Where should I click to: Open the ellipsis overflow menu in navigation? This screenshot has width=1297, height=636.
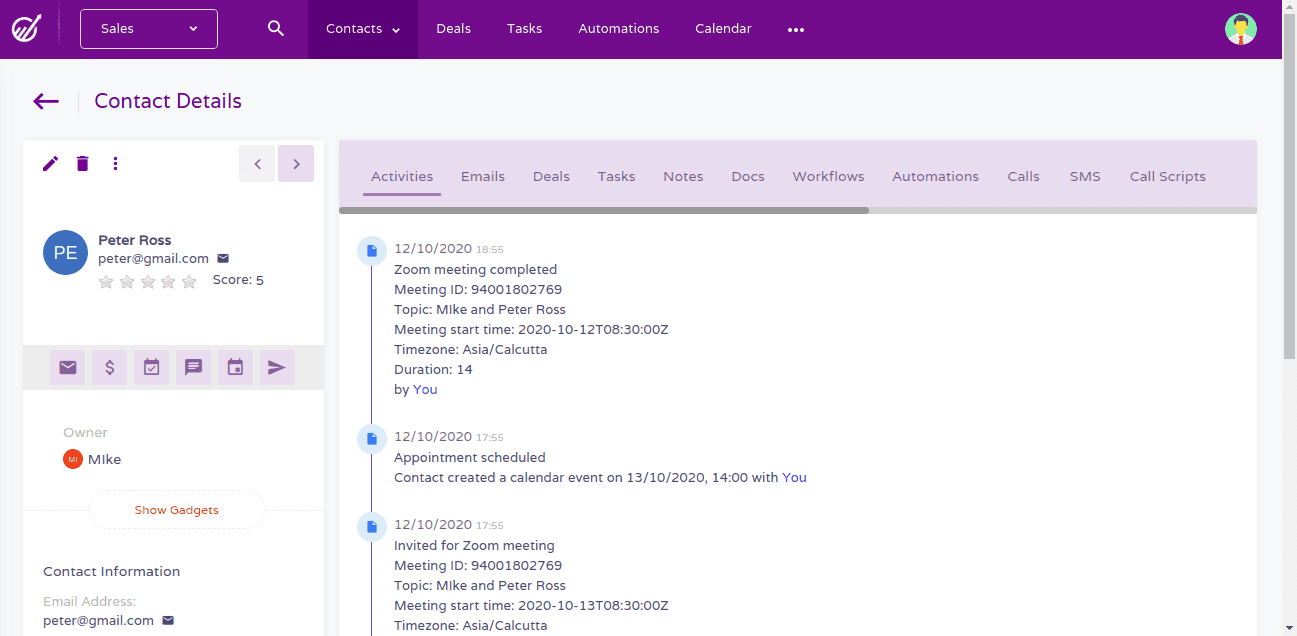795,30
